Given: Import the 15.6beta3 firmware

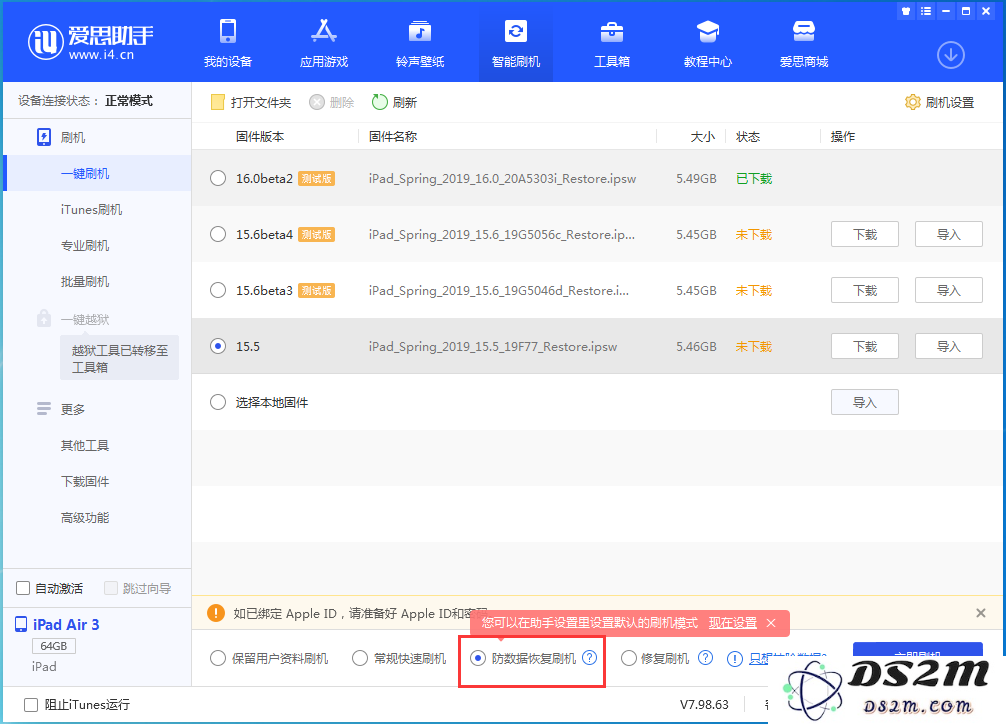Looking at the screenshot, I should click(x=948, y=290).
